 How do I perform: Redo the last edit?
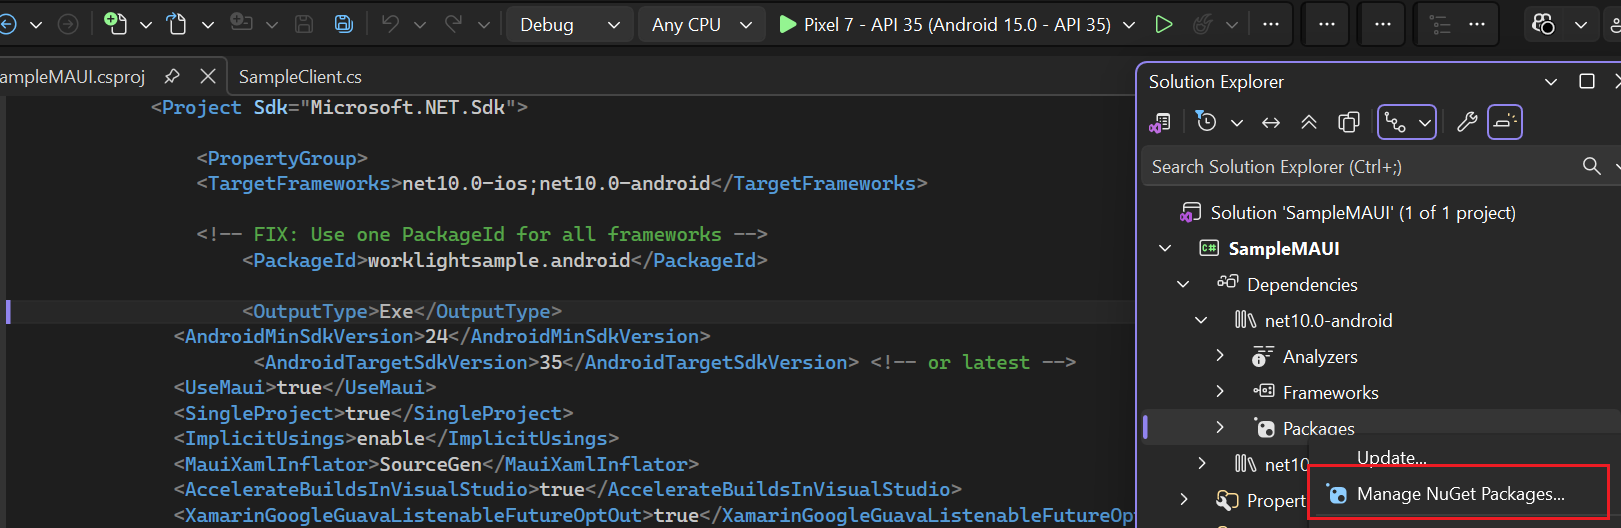tap(453, 24)
